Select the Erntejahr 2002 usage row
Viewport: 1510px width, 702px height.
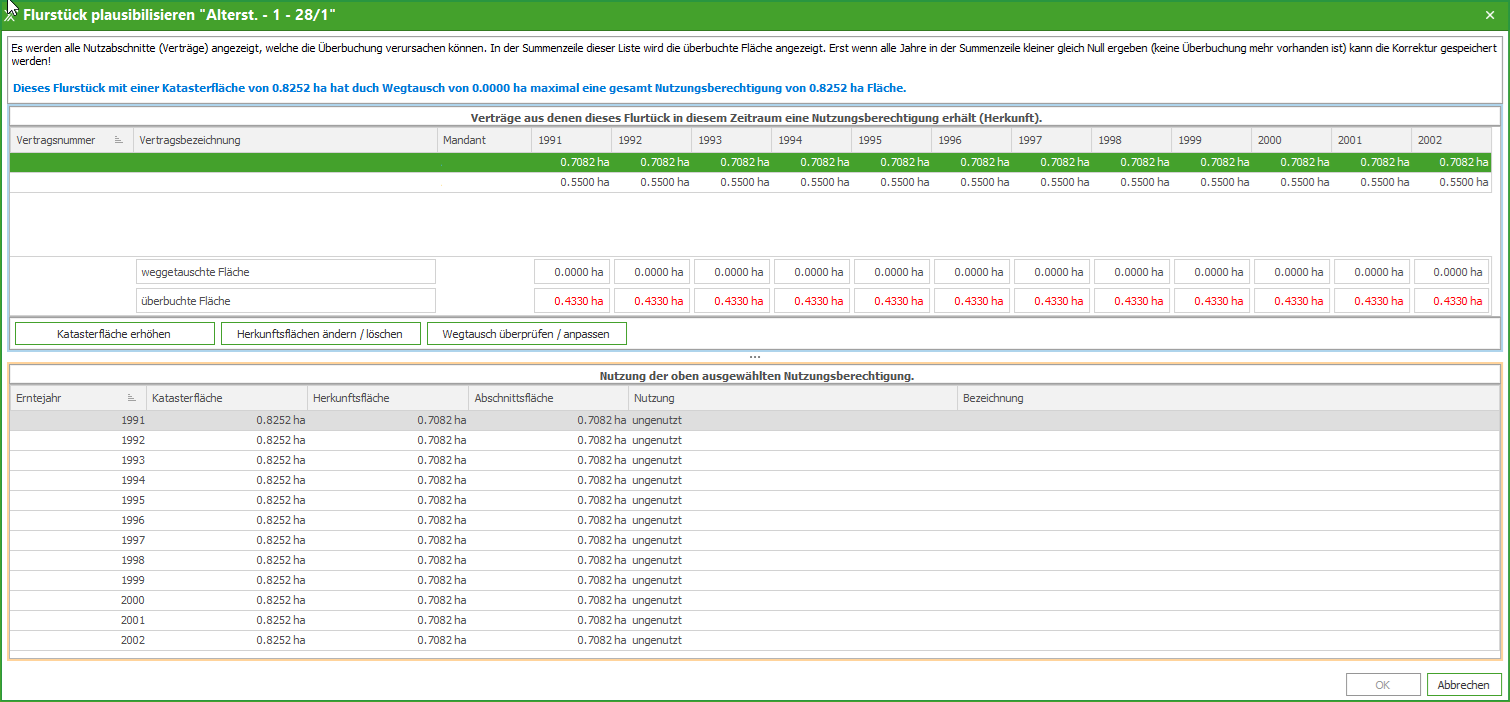click(400, 640)
